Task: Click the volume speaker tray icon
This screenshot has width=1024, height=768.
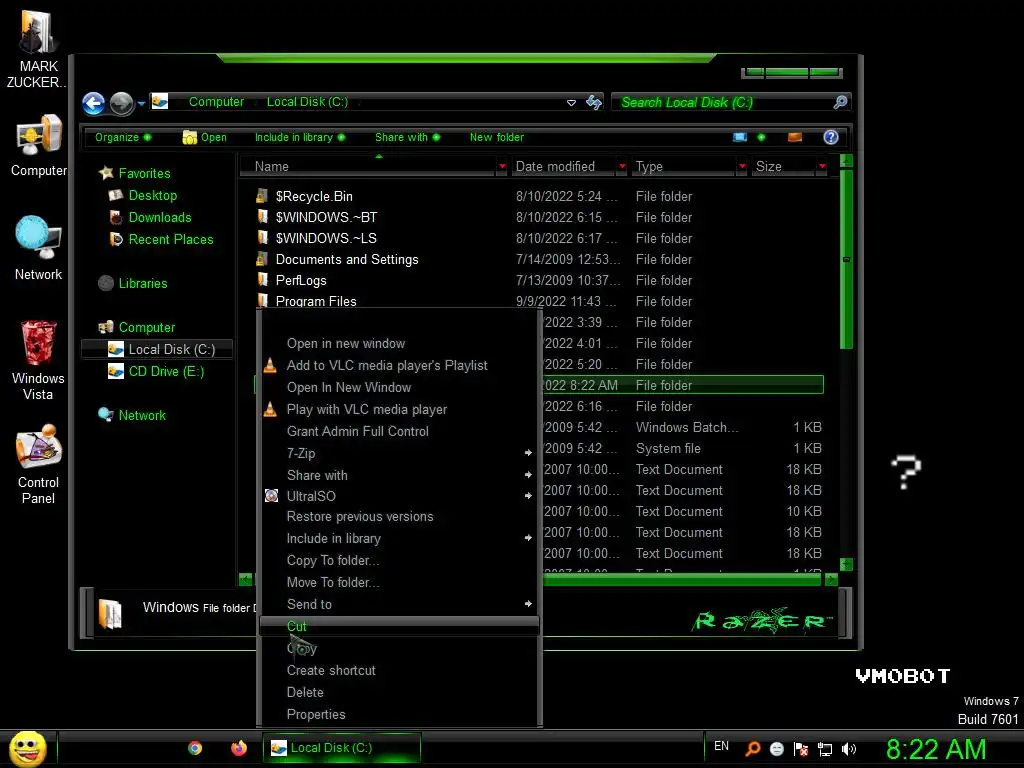Action: [849, 749]
